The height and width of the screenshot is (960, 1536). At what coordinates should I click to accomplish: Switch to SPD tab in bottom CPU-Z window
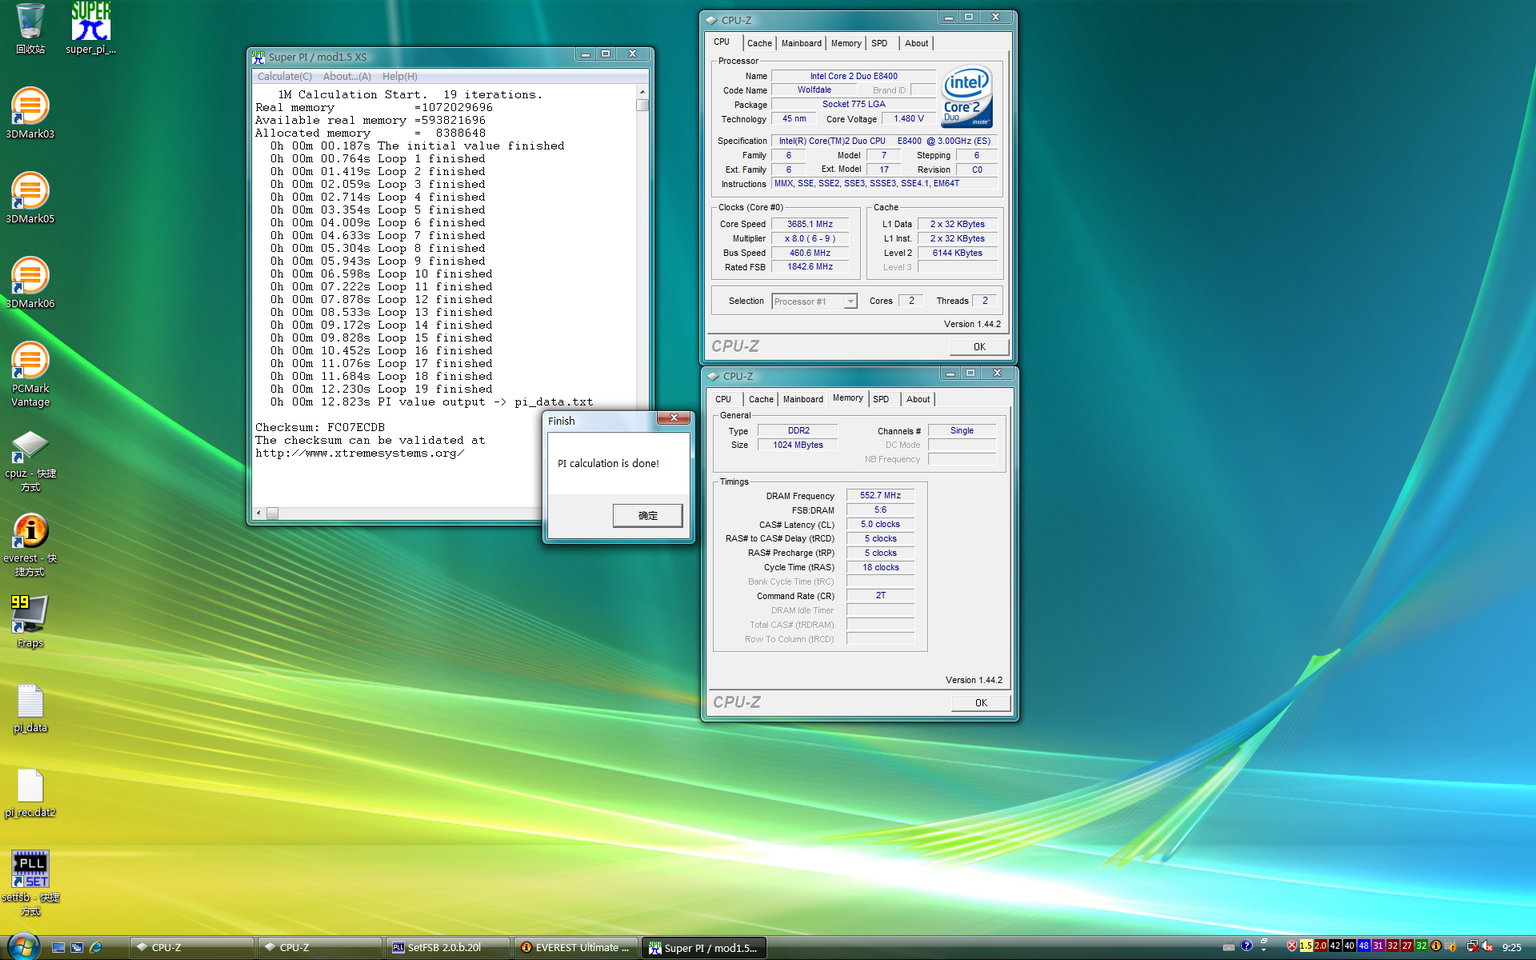tap(881, 399)
